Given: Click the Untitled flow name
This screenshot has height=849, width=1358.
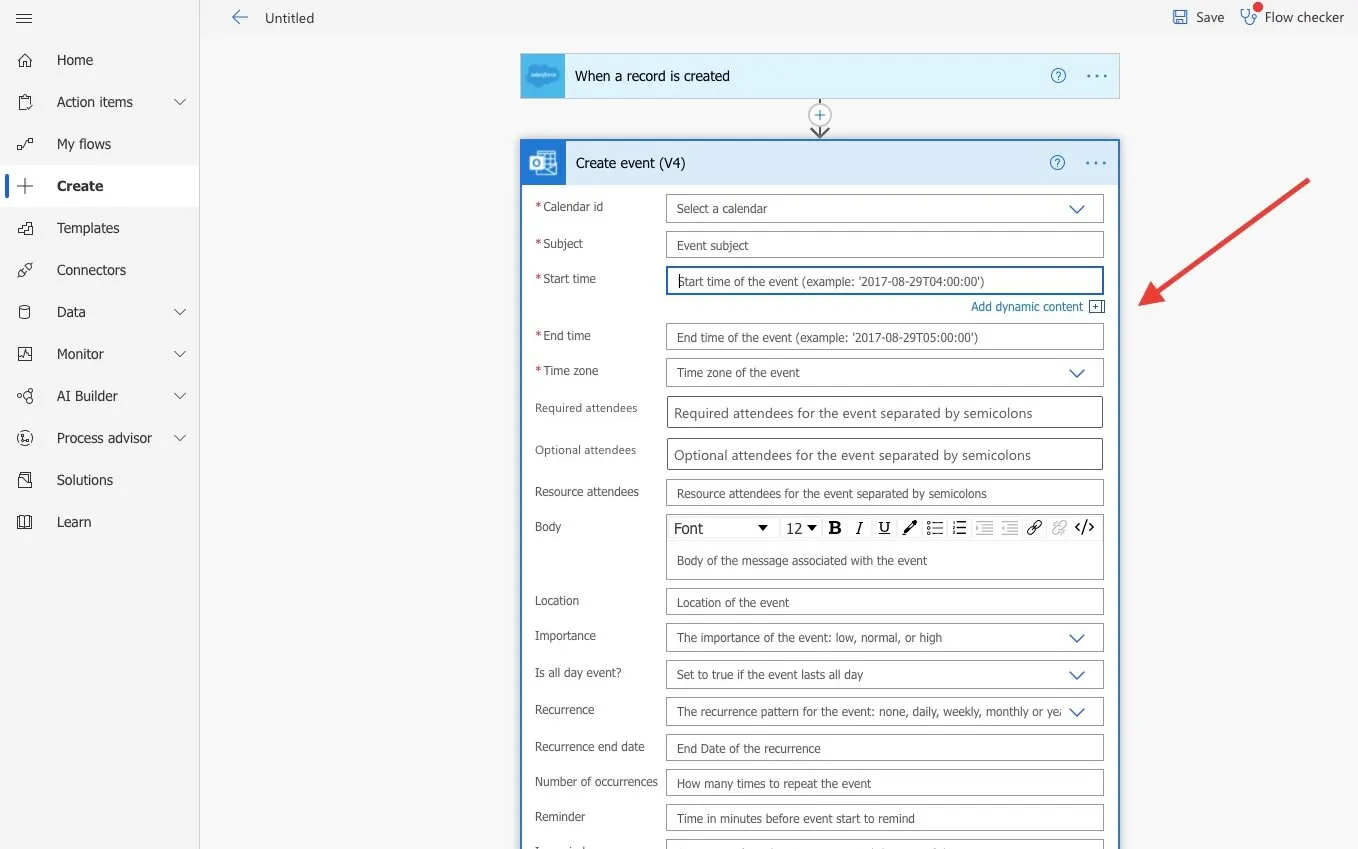Looking at the screenshot, I should [x=289, y=18].
